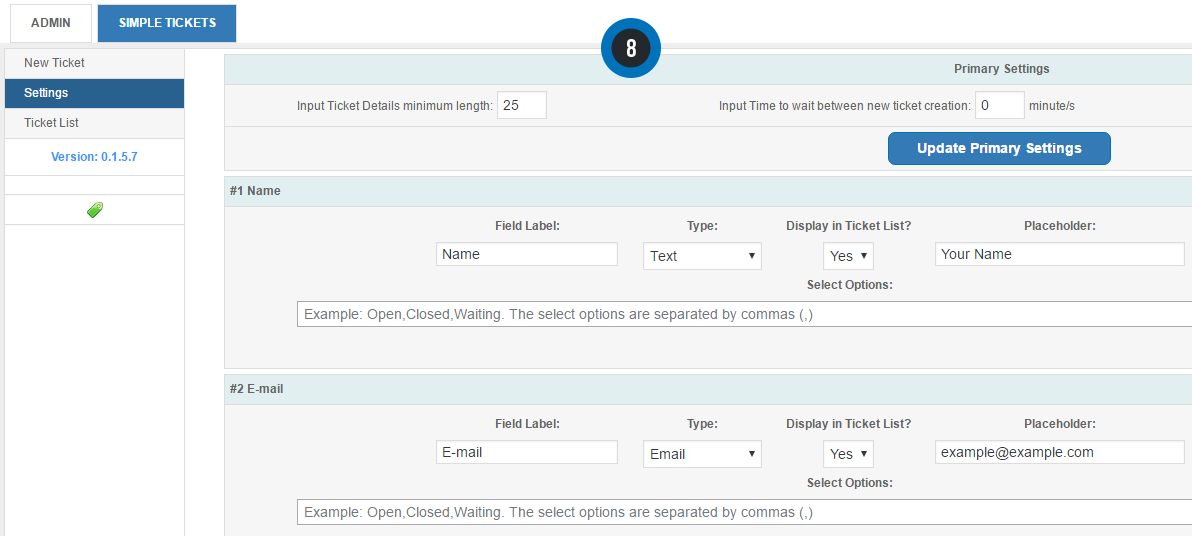Screen dimensions: 1192x536
Task: Open the Type dropdown showing Email
Action: point(702,454)
